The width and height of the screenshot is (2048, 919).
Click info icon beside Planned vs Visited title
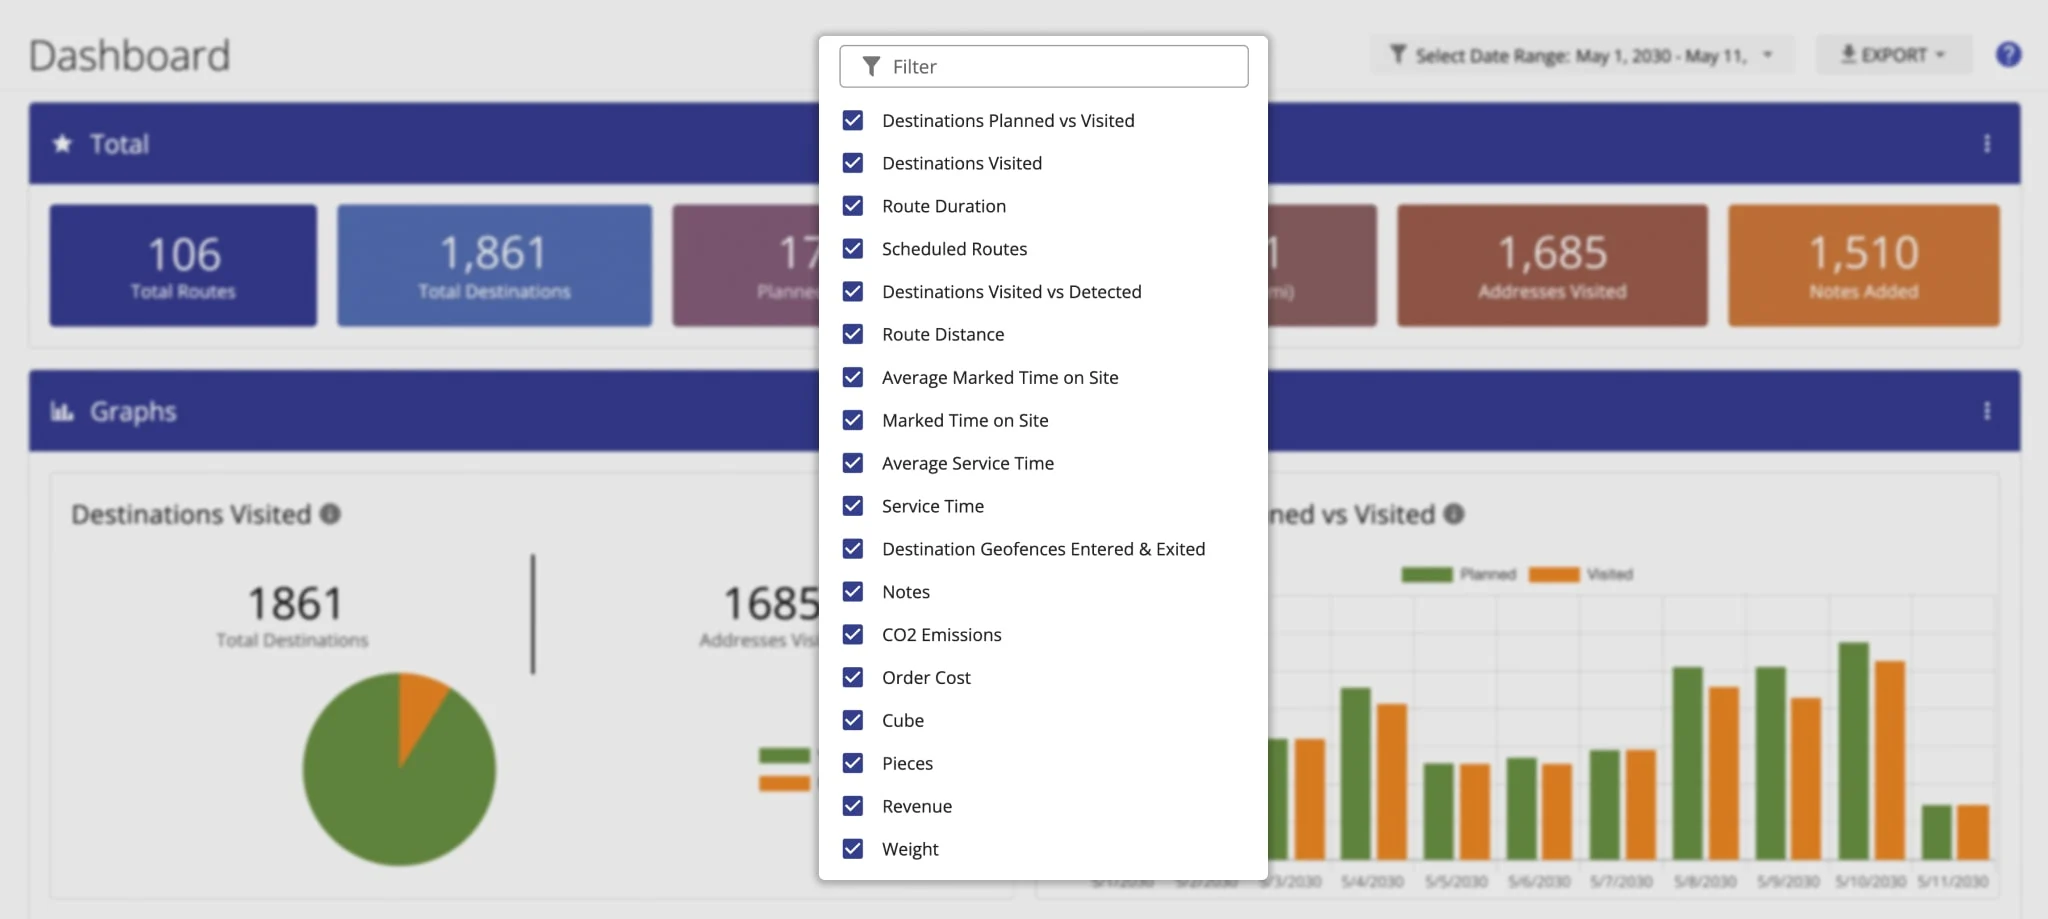tap(1454, 514)
